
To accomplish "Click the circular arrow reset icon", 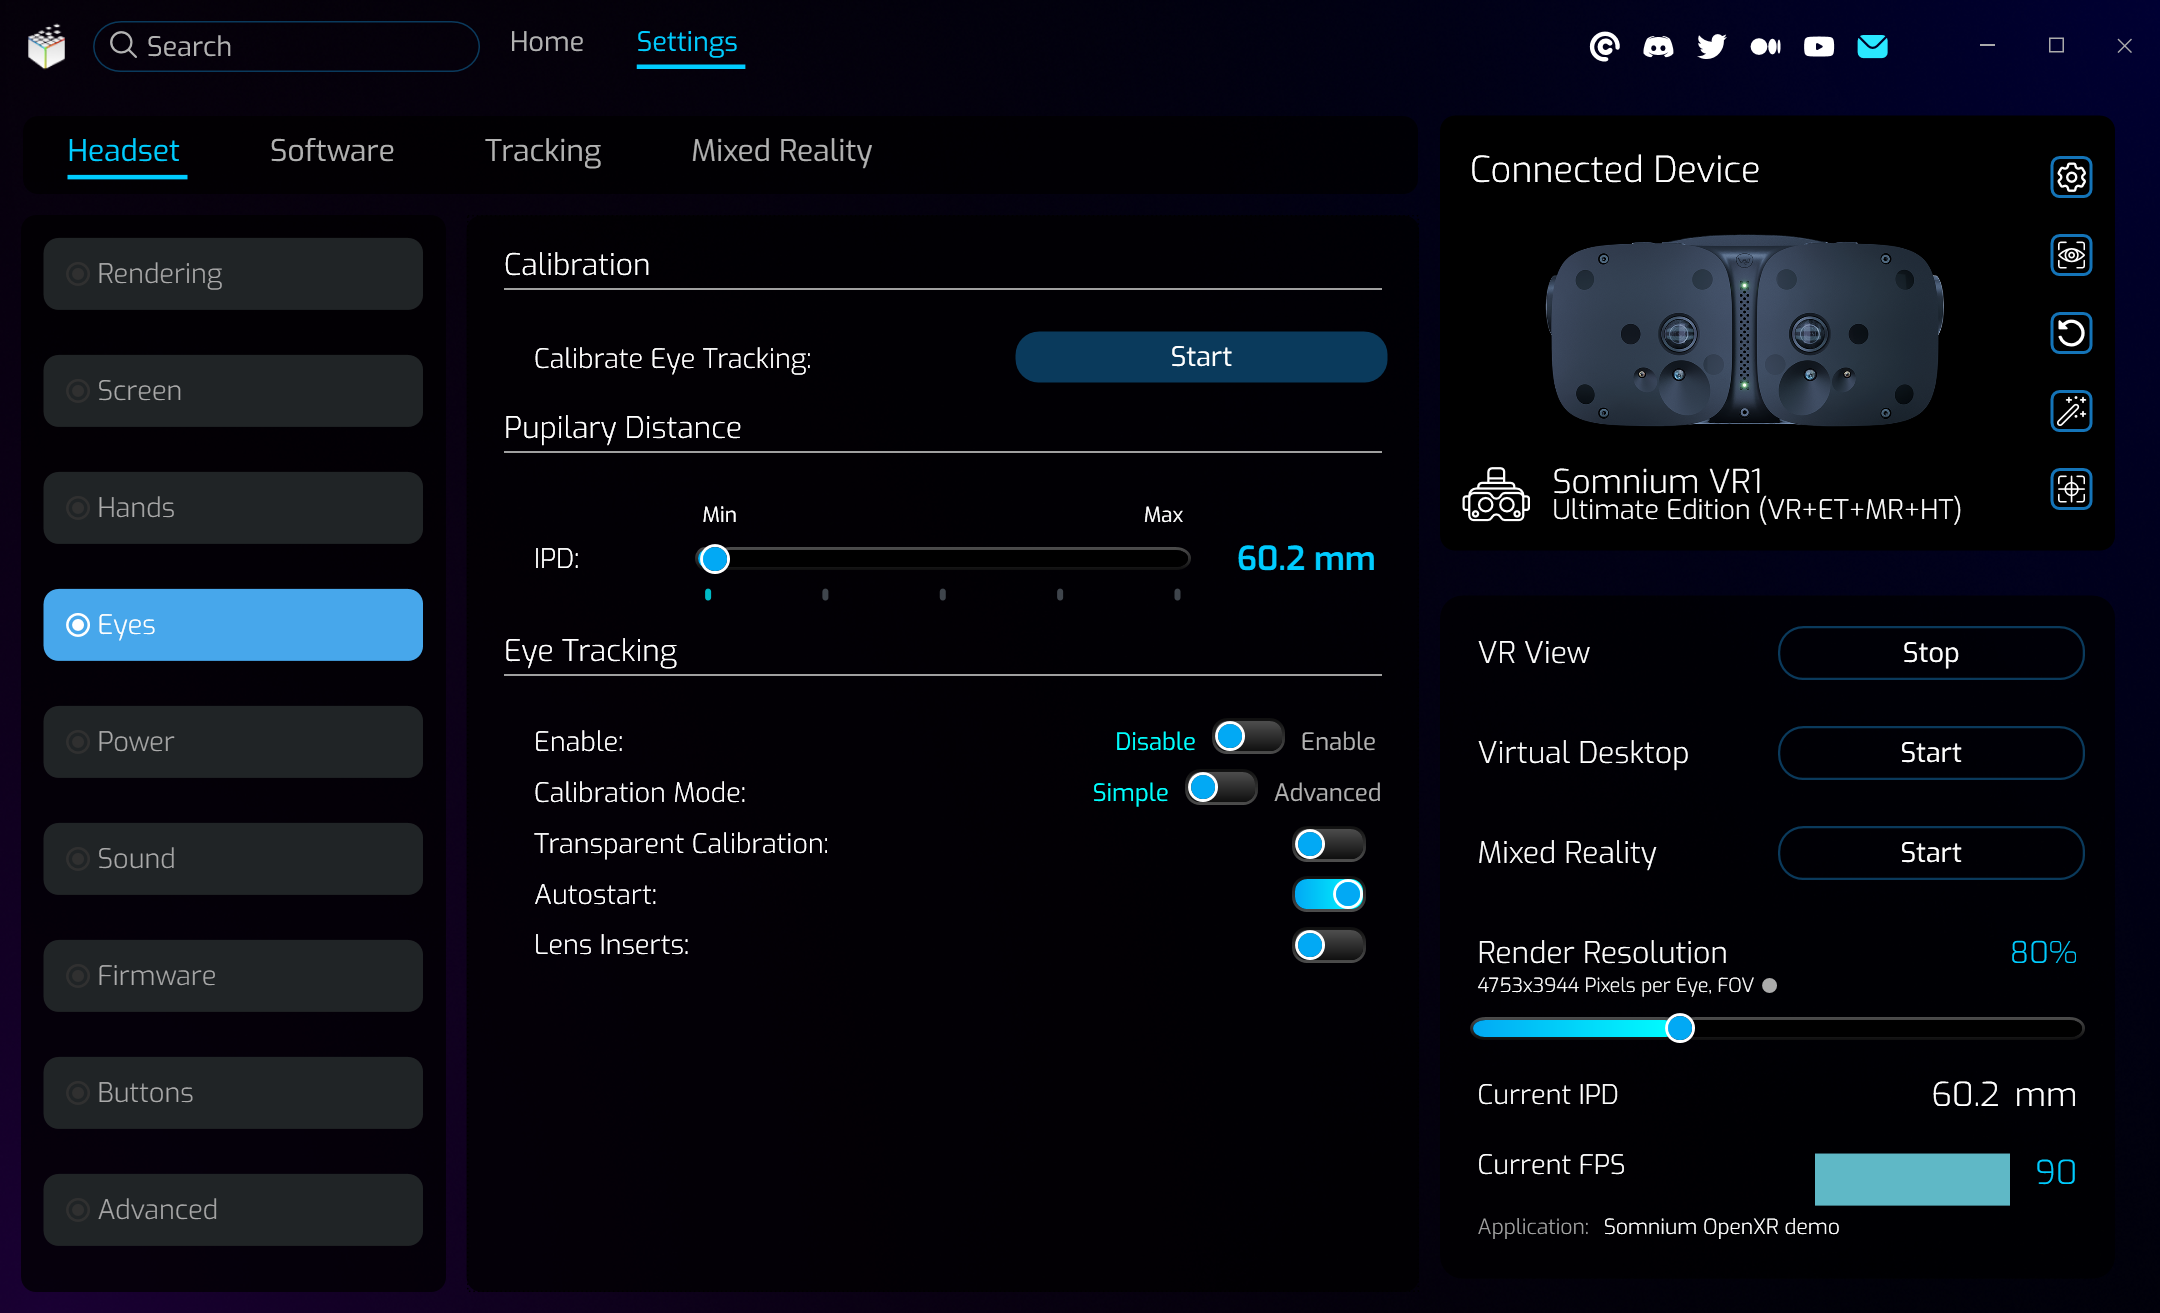I will [x=2071, y=333].
